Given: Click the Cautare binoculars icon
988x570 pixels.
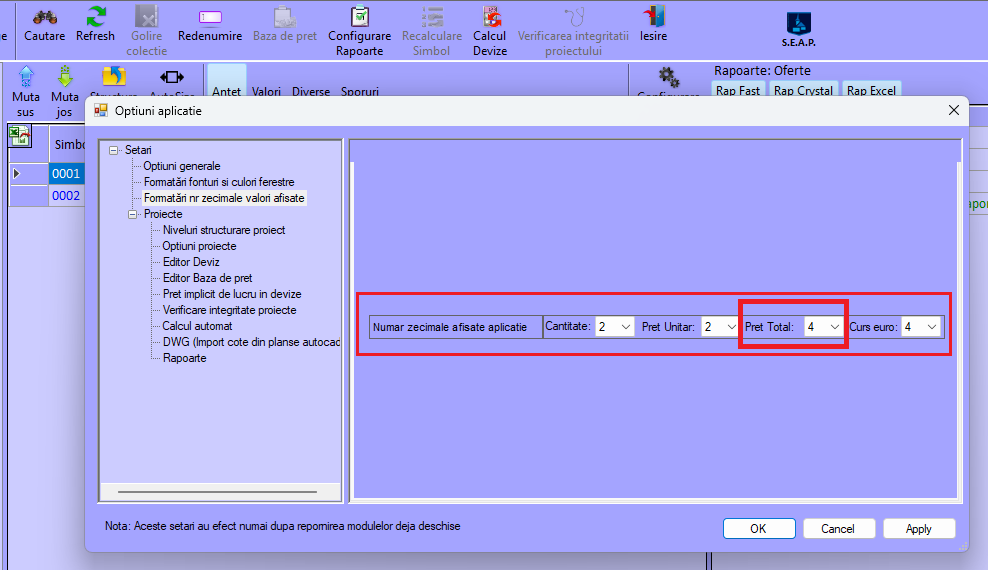Looking at the screenshot, I should (44, 17).
